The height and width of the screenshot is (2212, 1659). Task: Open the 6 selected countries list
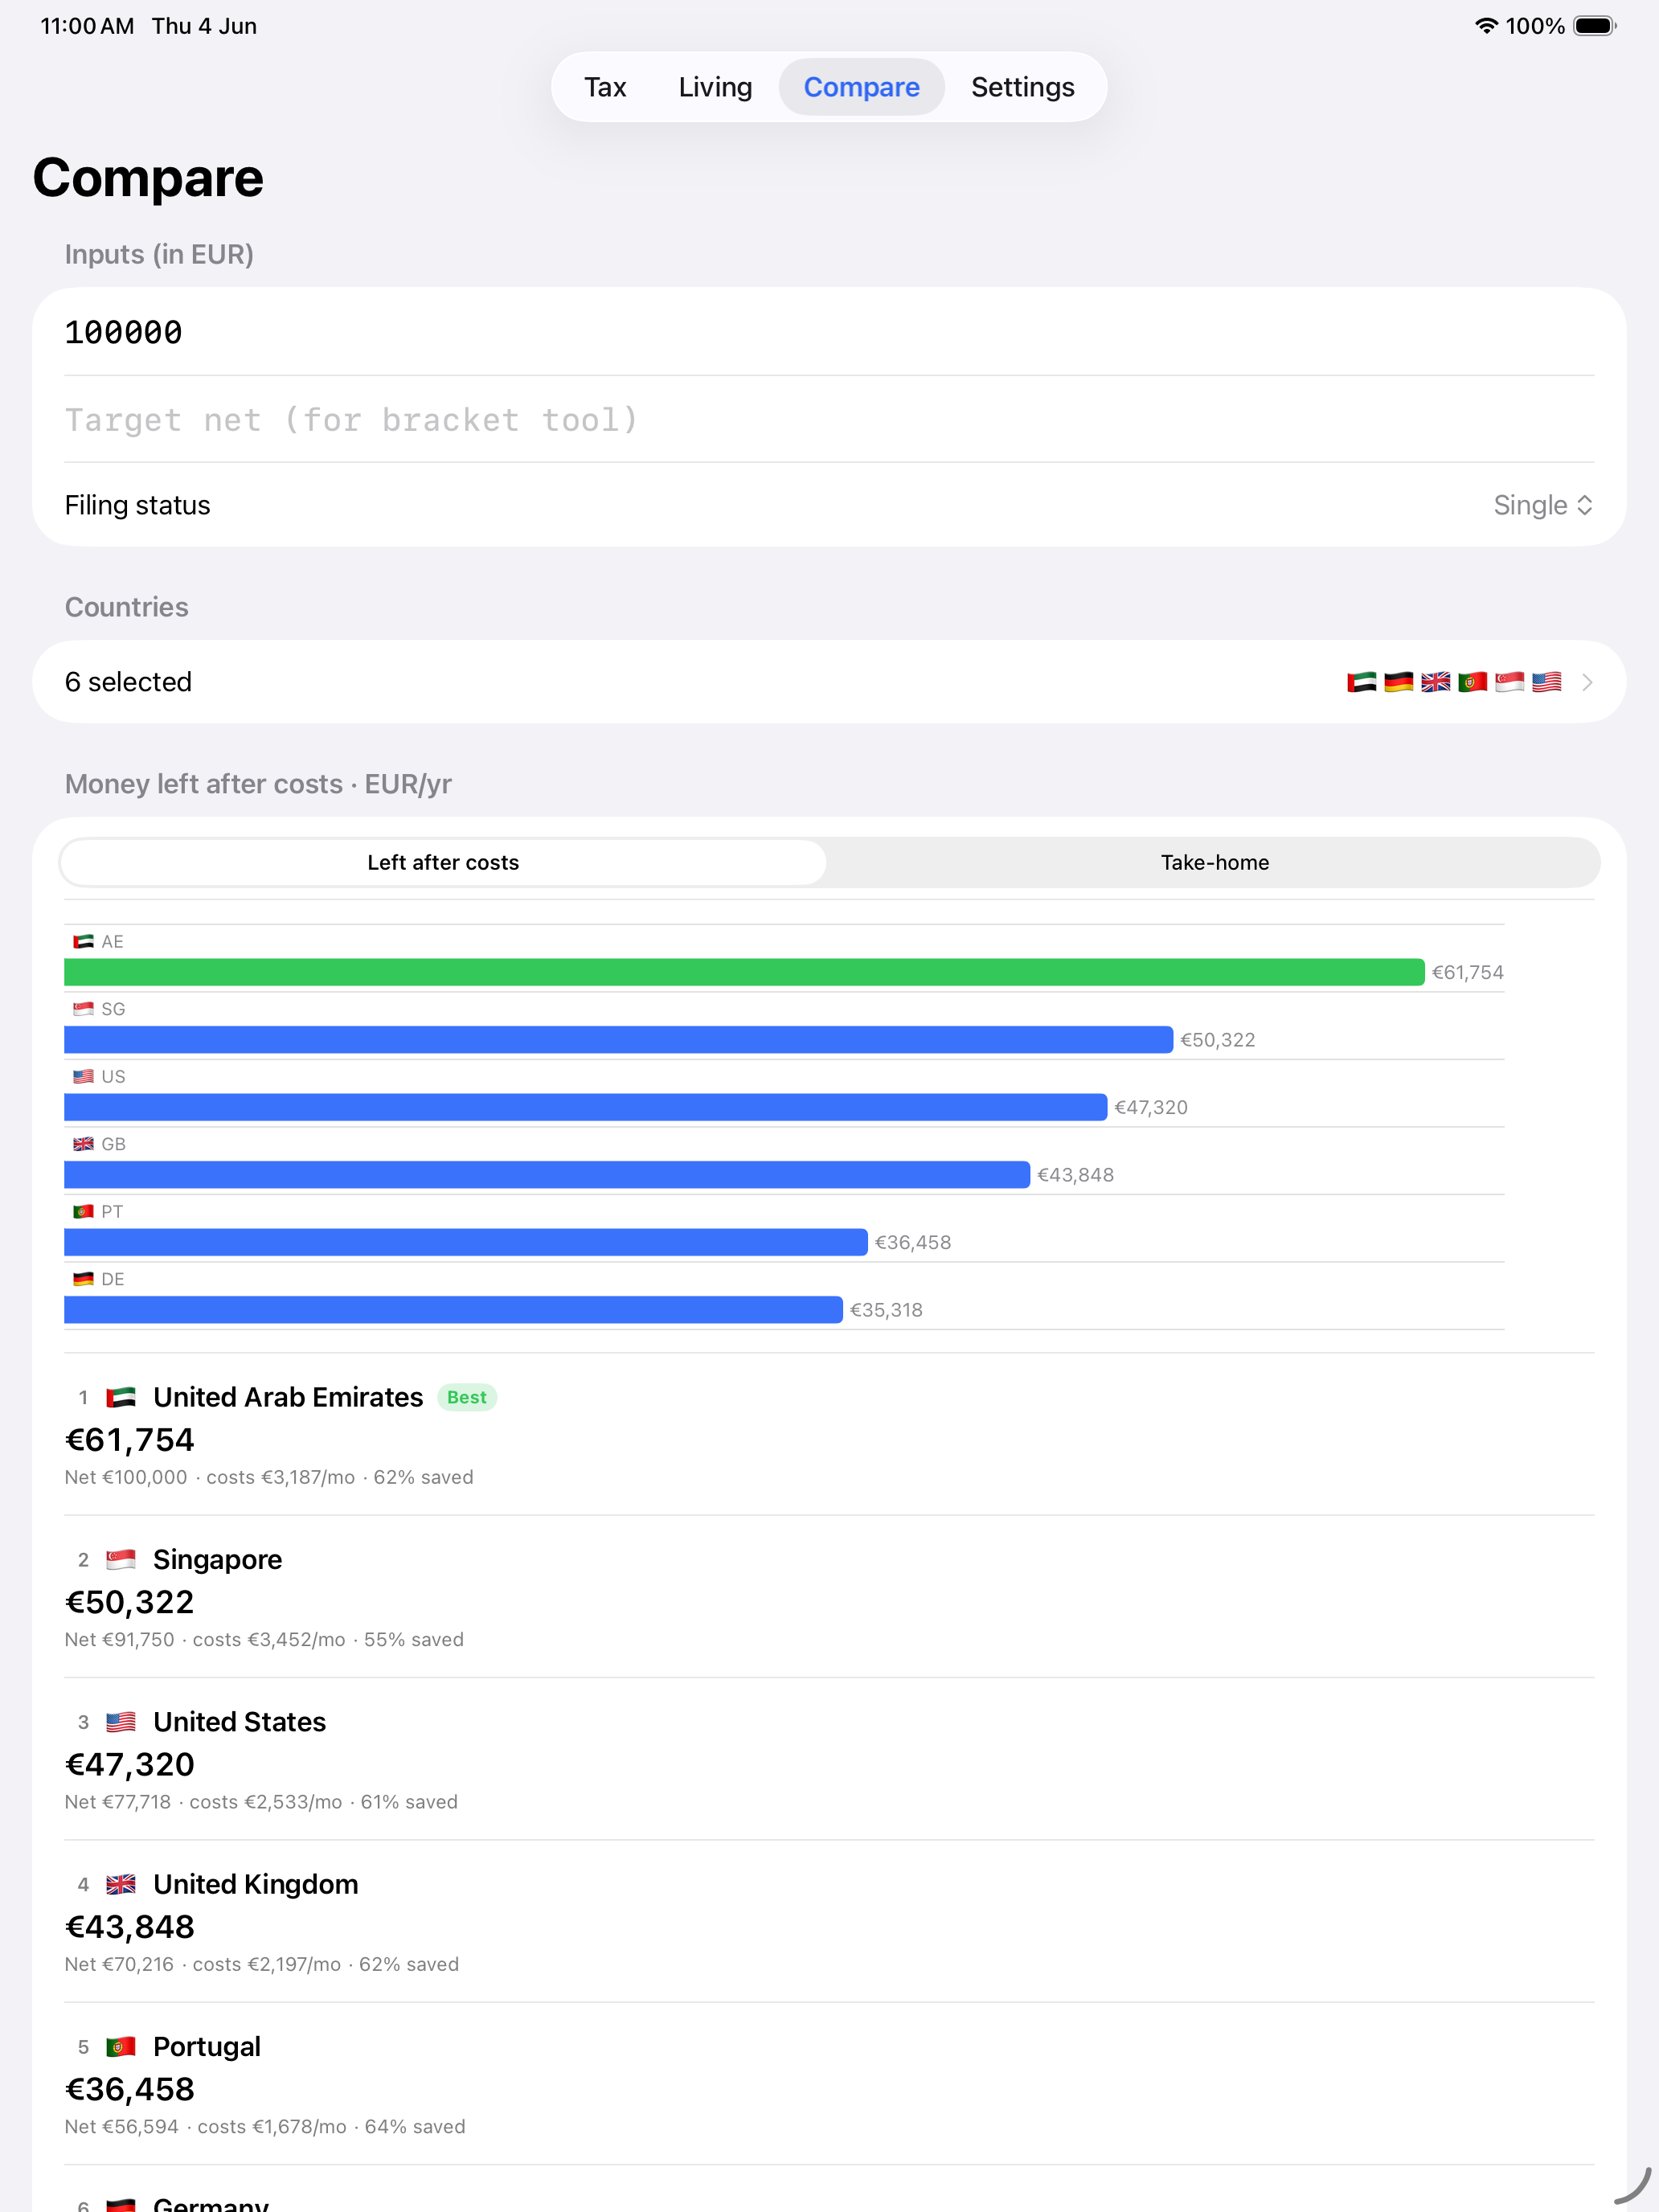(829, 682)
